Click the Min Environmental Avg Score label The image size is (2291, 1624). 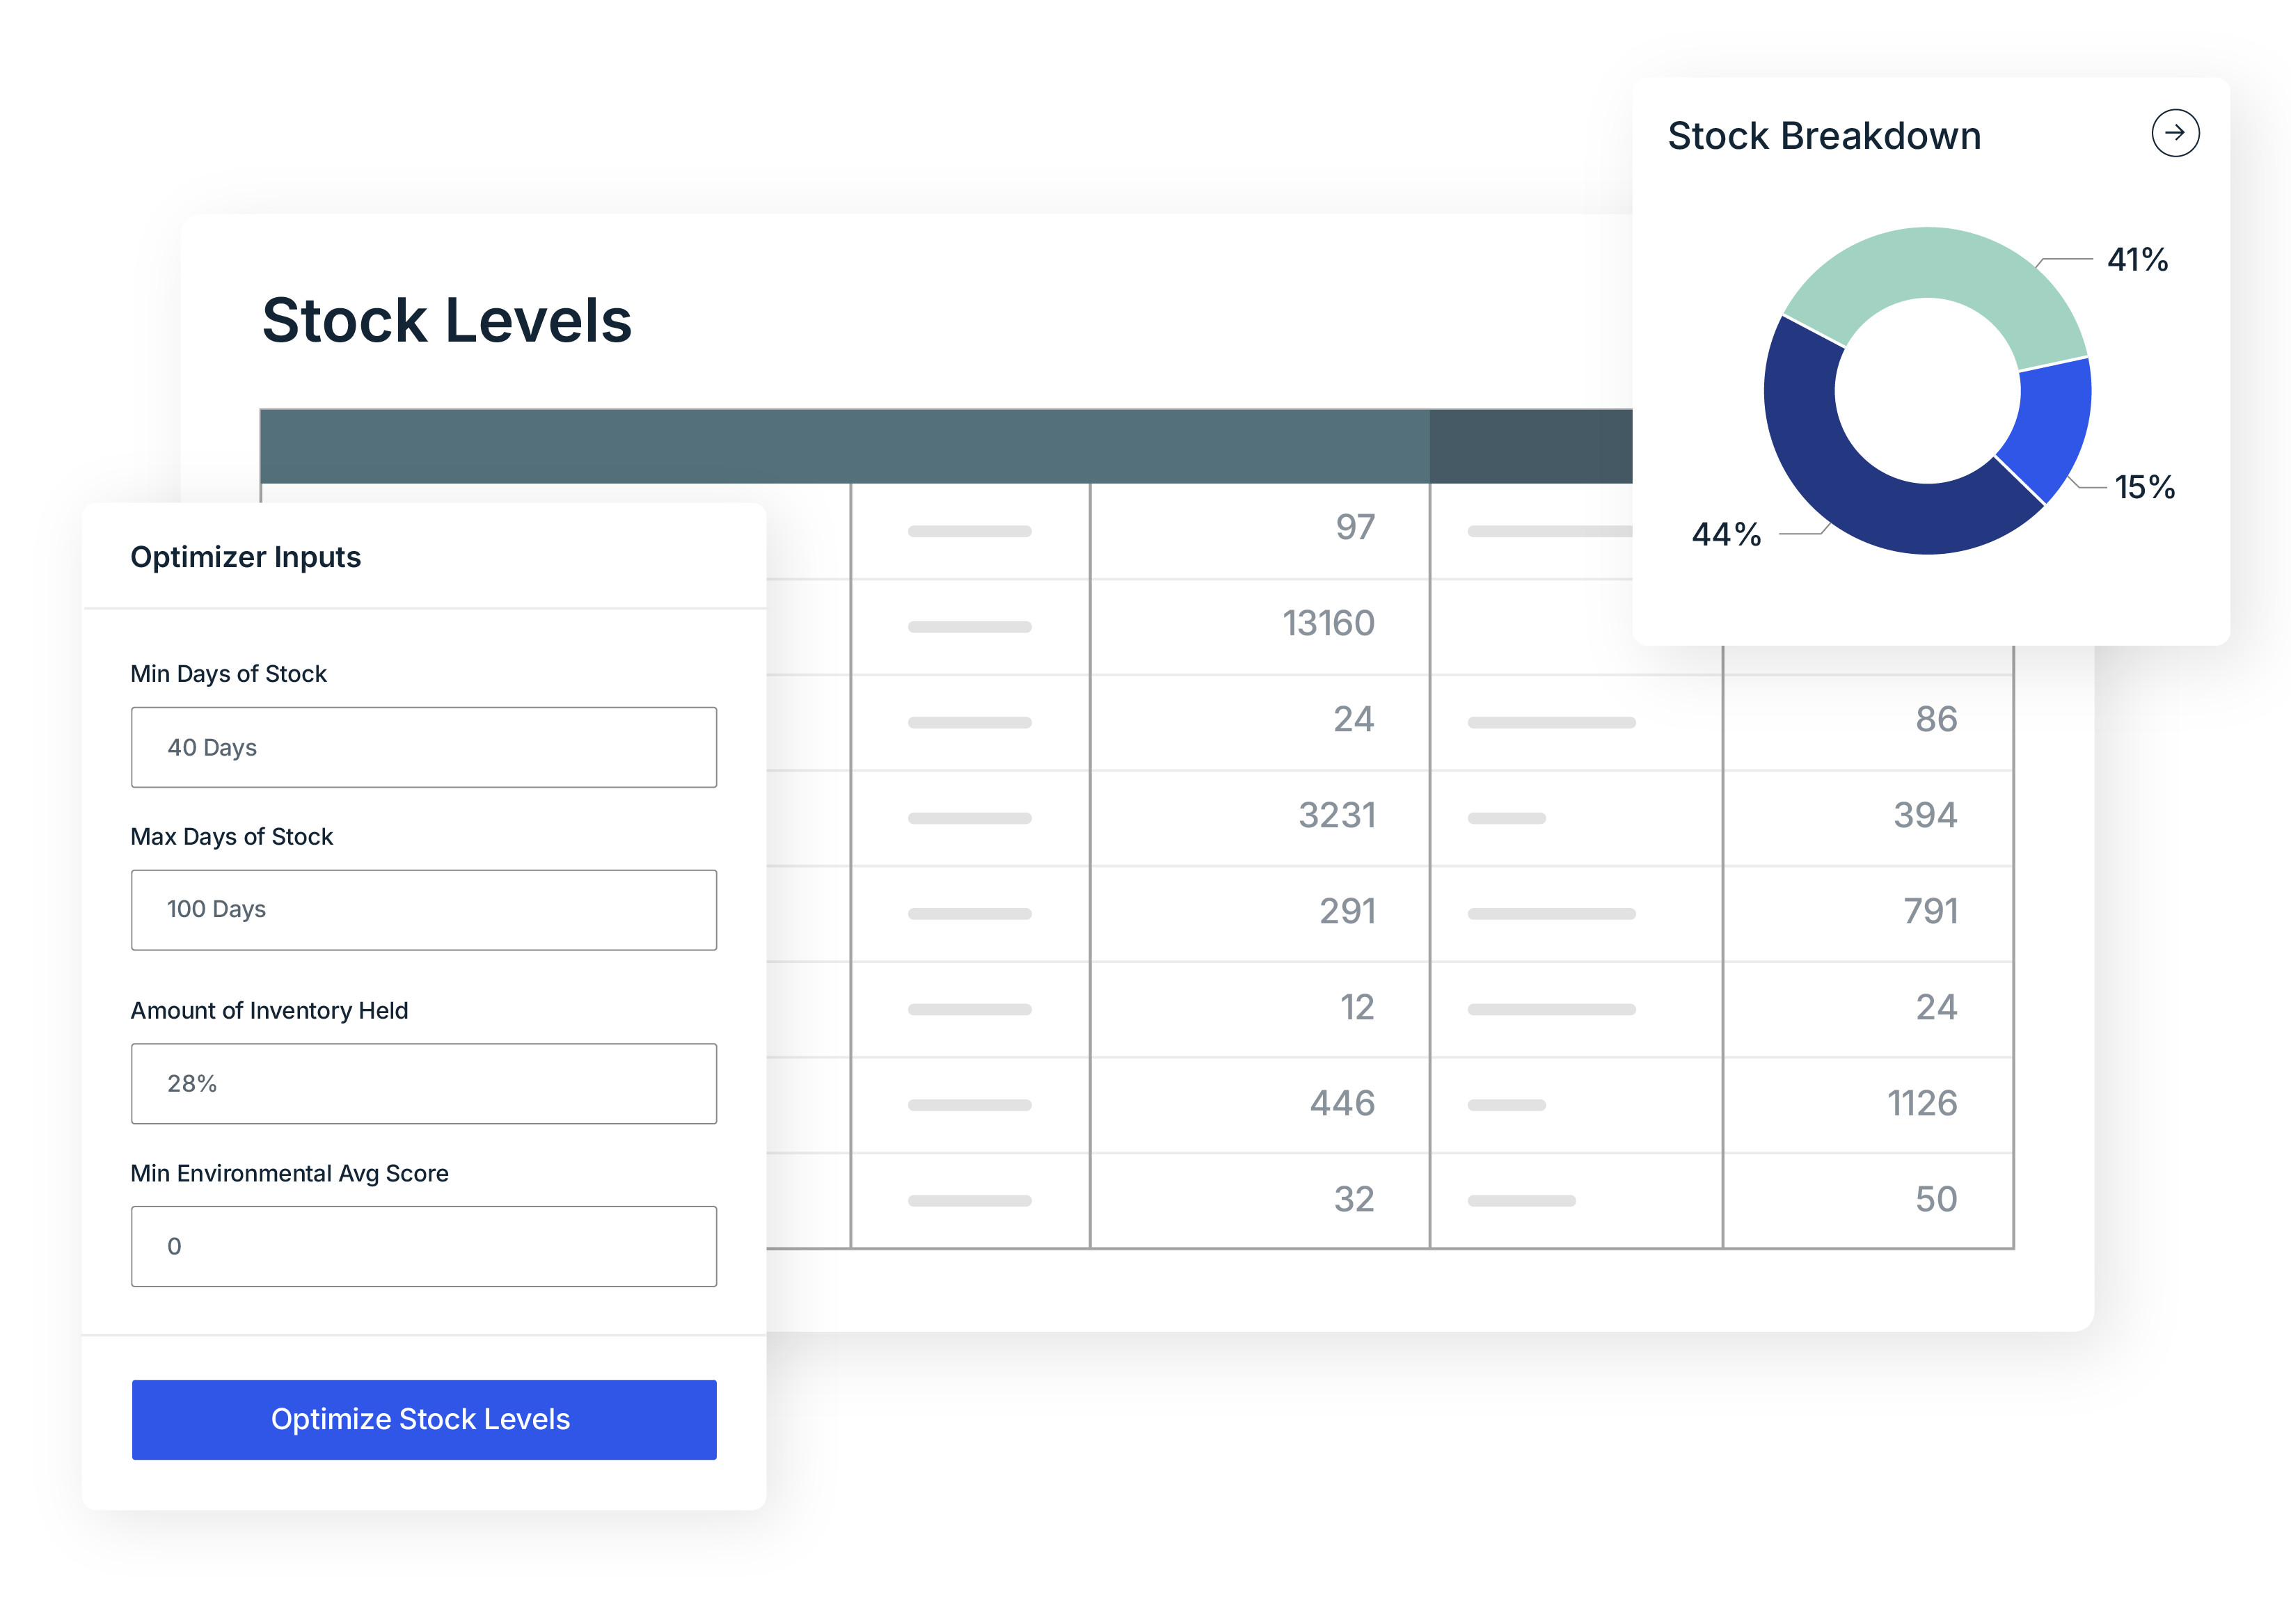coord(289,1174)
